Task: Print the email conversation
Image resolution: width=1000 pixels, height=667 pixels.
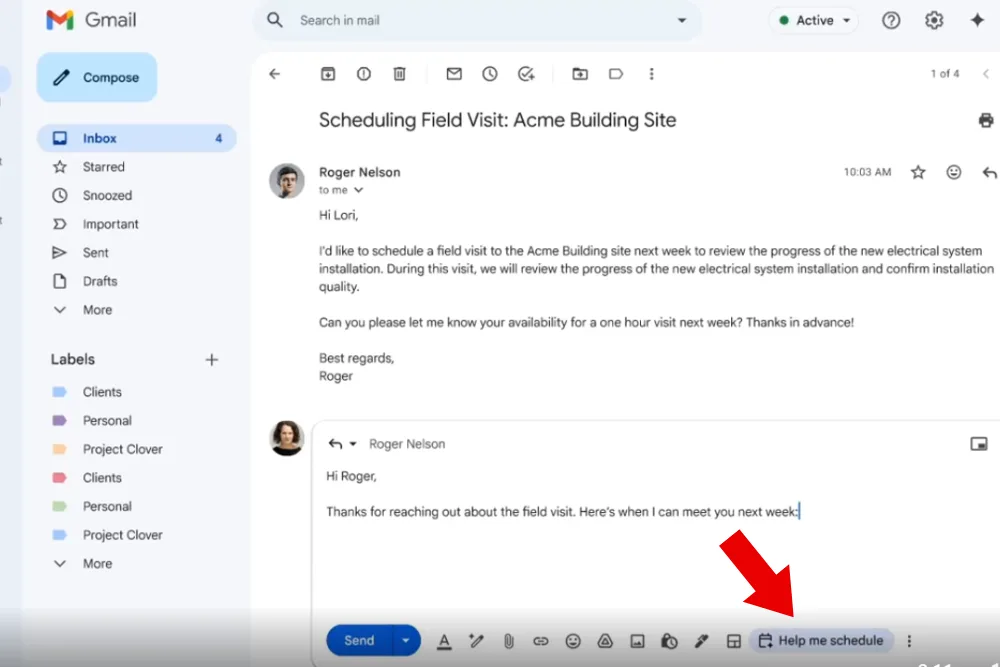Action: pos(985,121)
